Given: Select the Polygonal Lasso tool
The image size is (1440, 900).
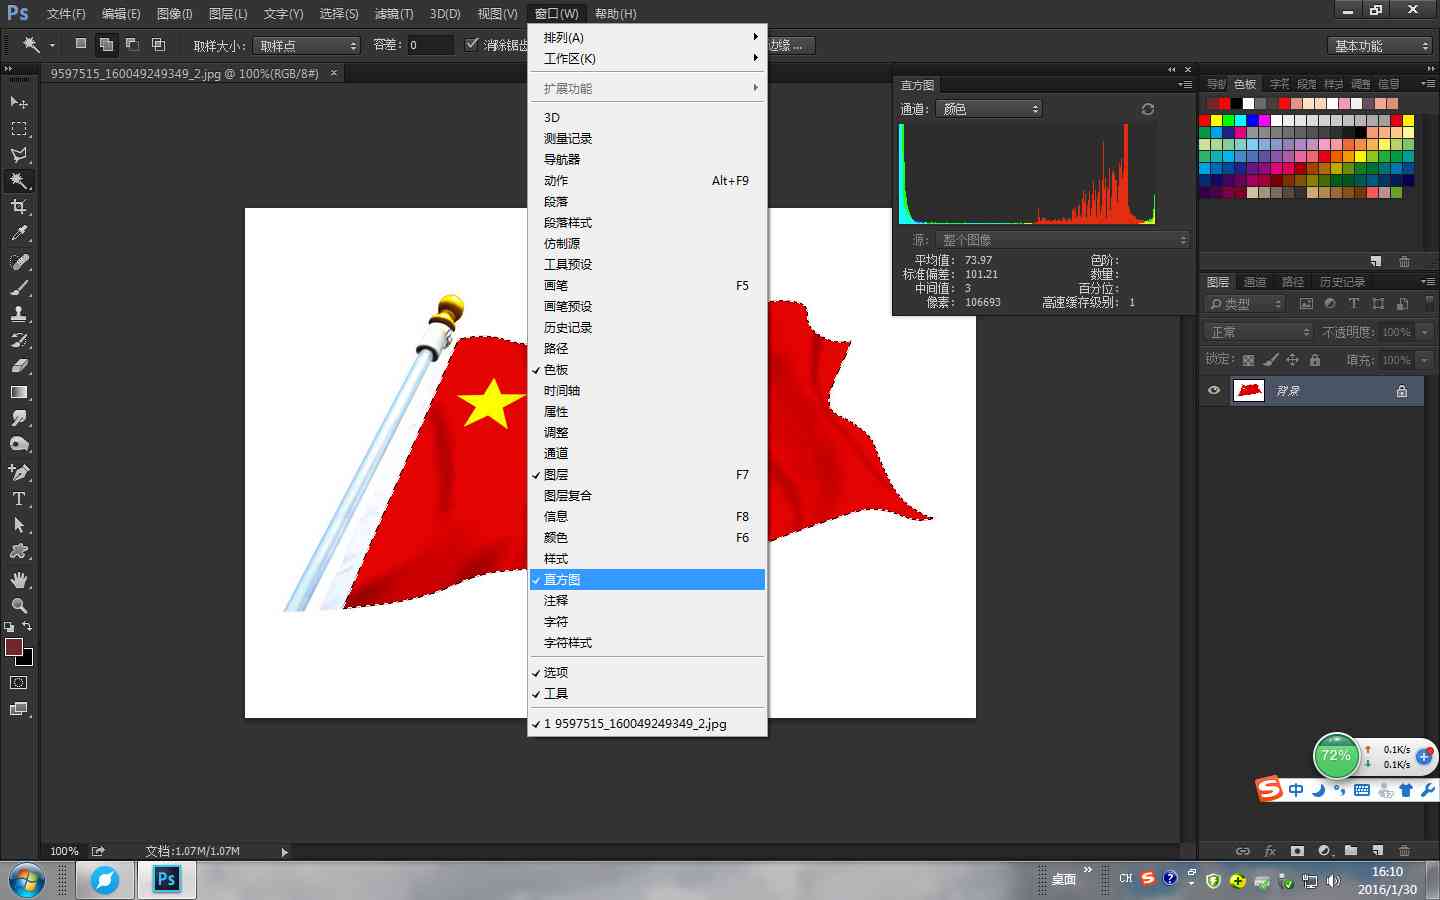Looking at the screenshot, I should [19, 155].
